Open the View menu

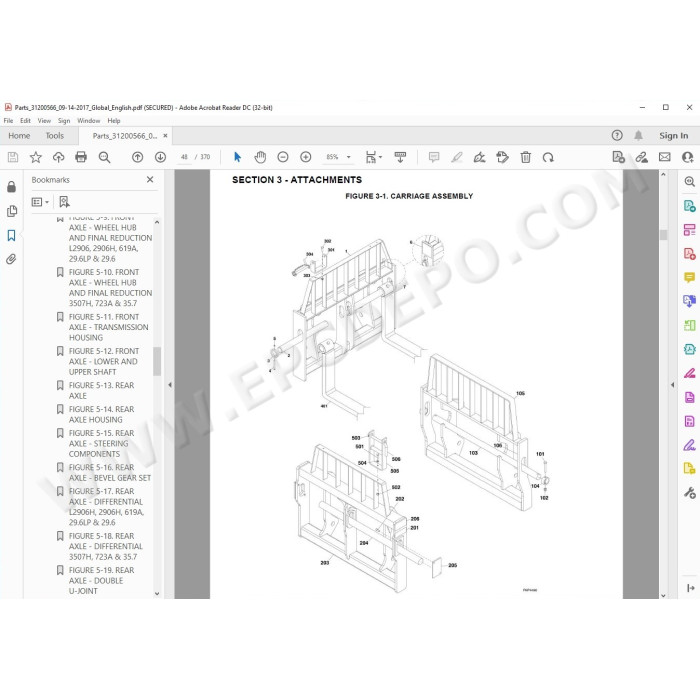click(x=44, y=121)
